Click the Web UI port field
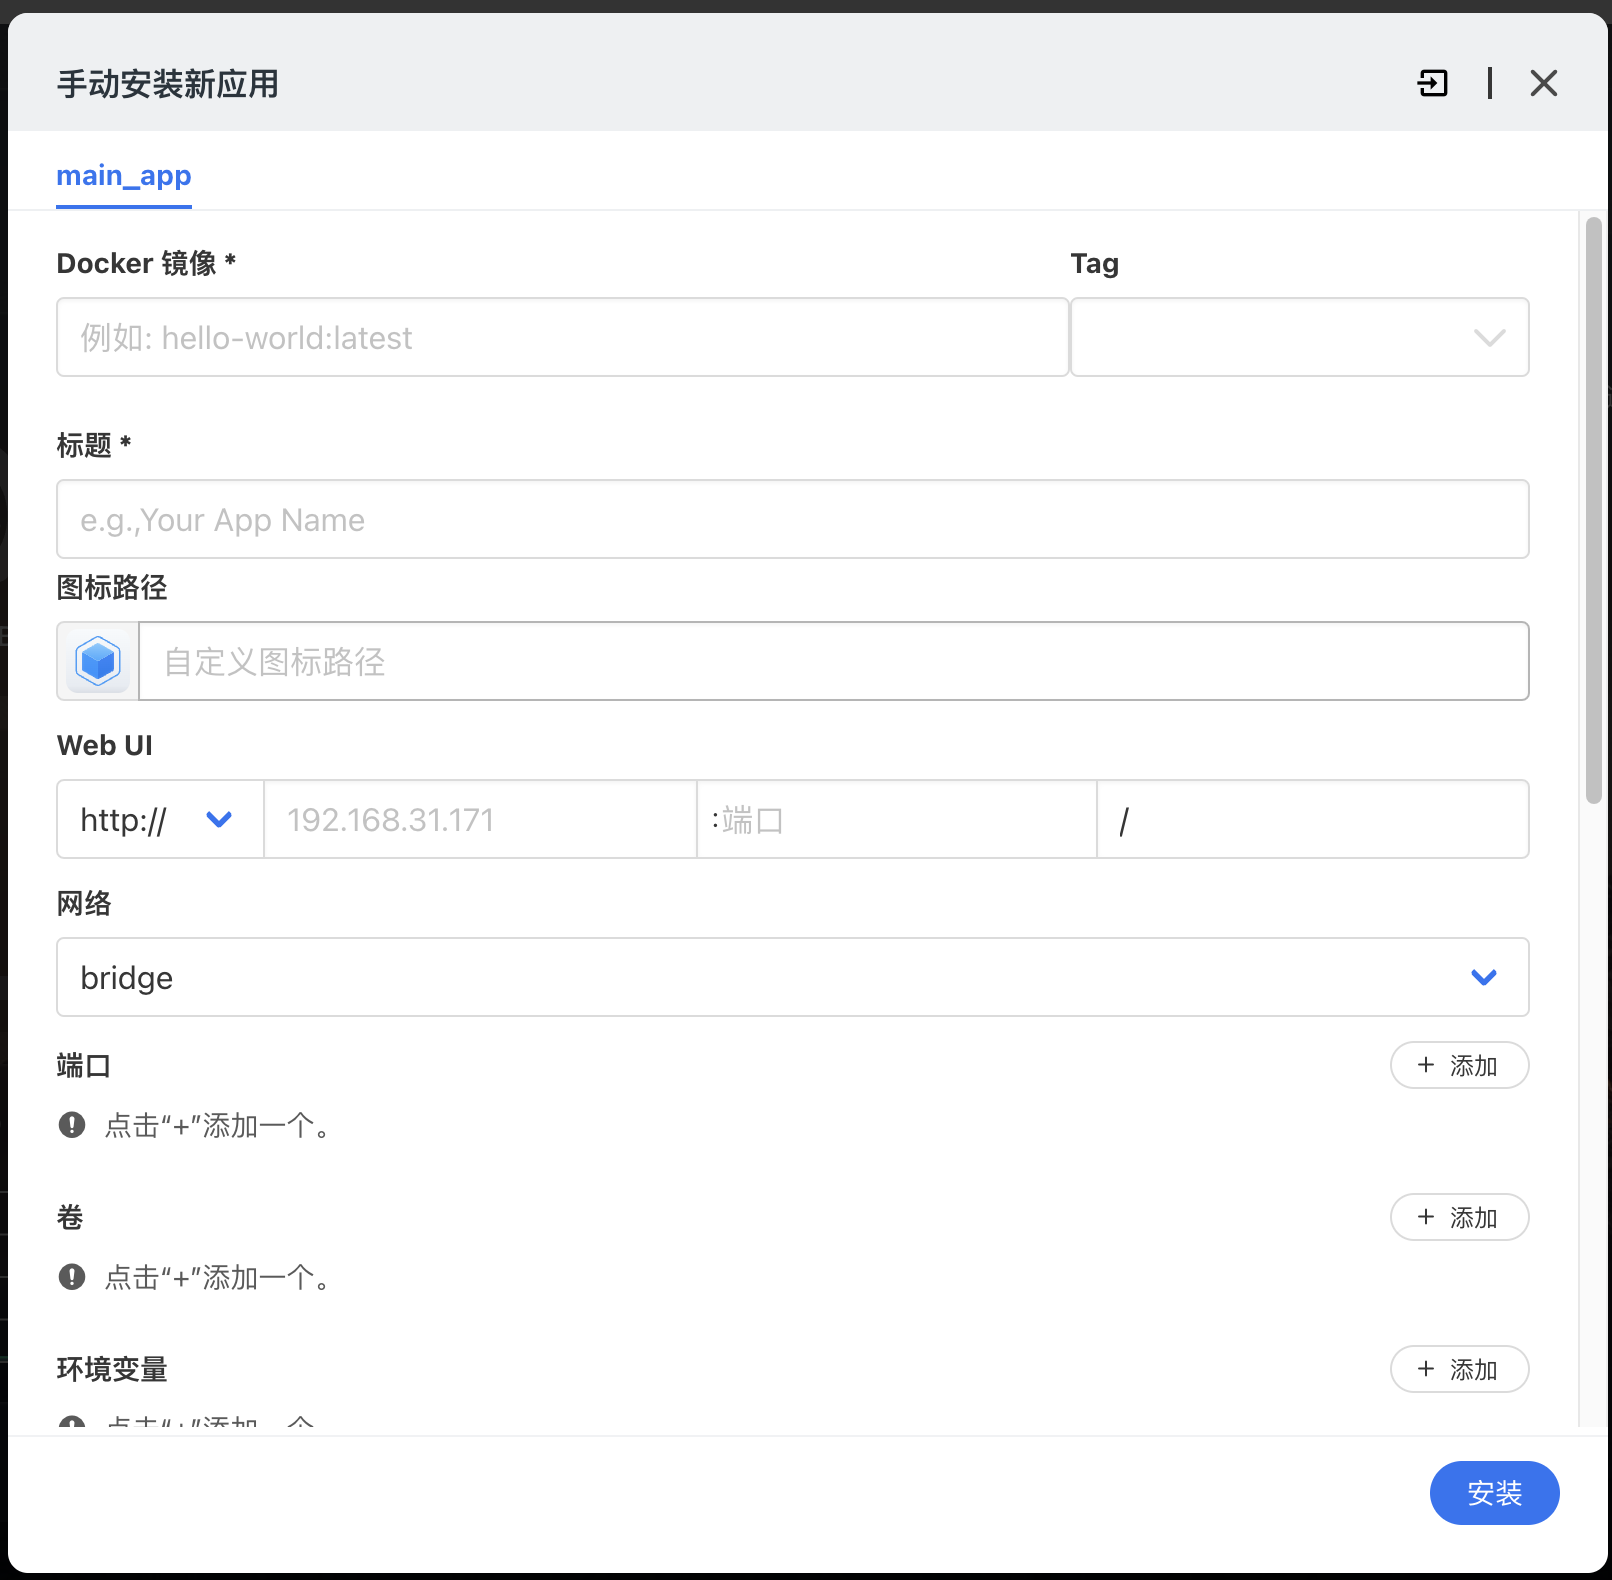 896,820
